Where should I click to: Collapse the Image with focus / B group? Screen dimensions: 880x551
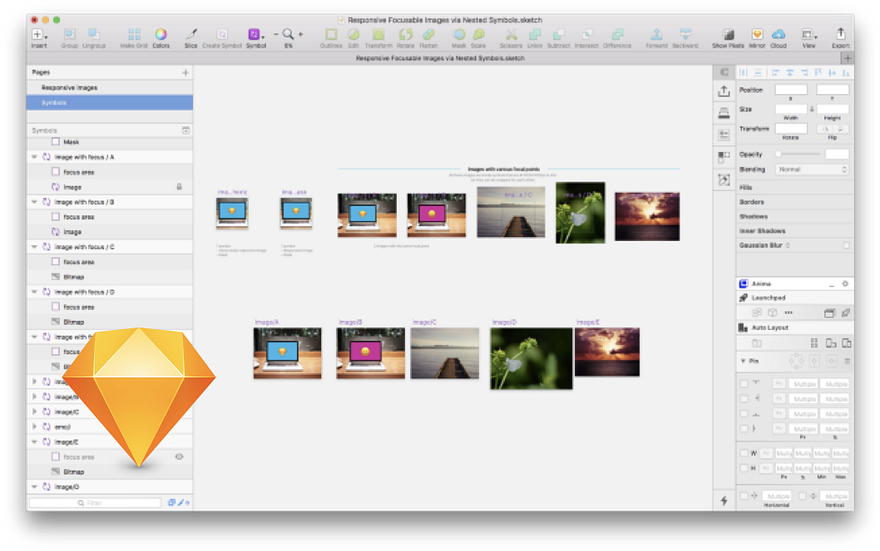click(x=35, y=202)
